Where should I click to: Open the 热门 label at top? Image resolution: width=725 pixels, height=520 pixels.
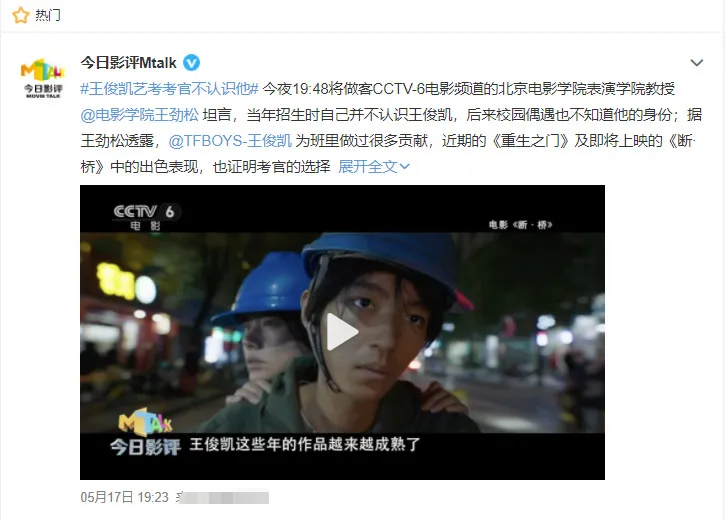(x=48, y=15)
